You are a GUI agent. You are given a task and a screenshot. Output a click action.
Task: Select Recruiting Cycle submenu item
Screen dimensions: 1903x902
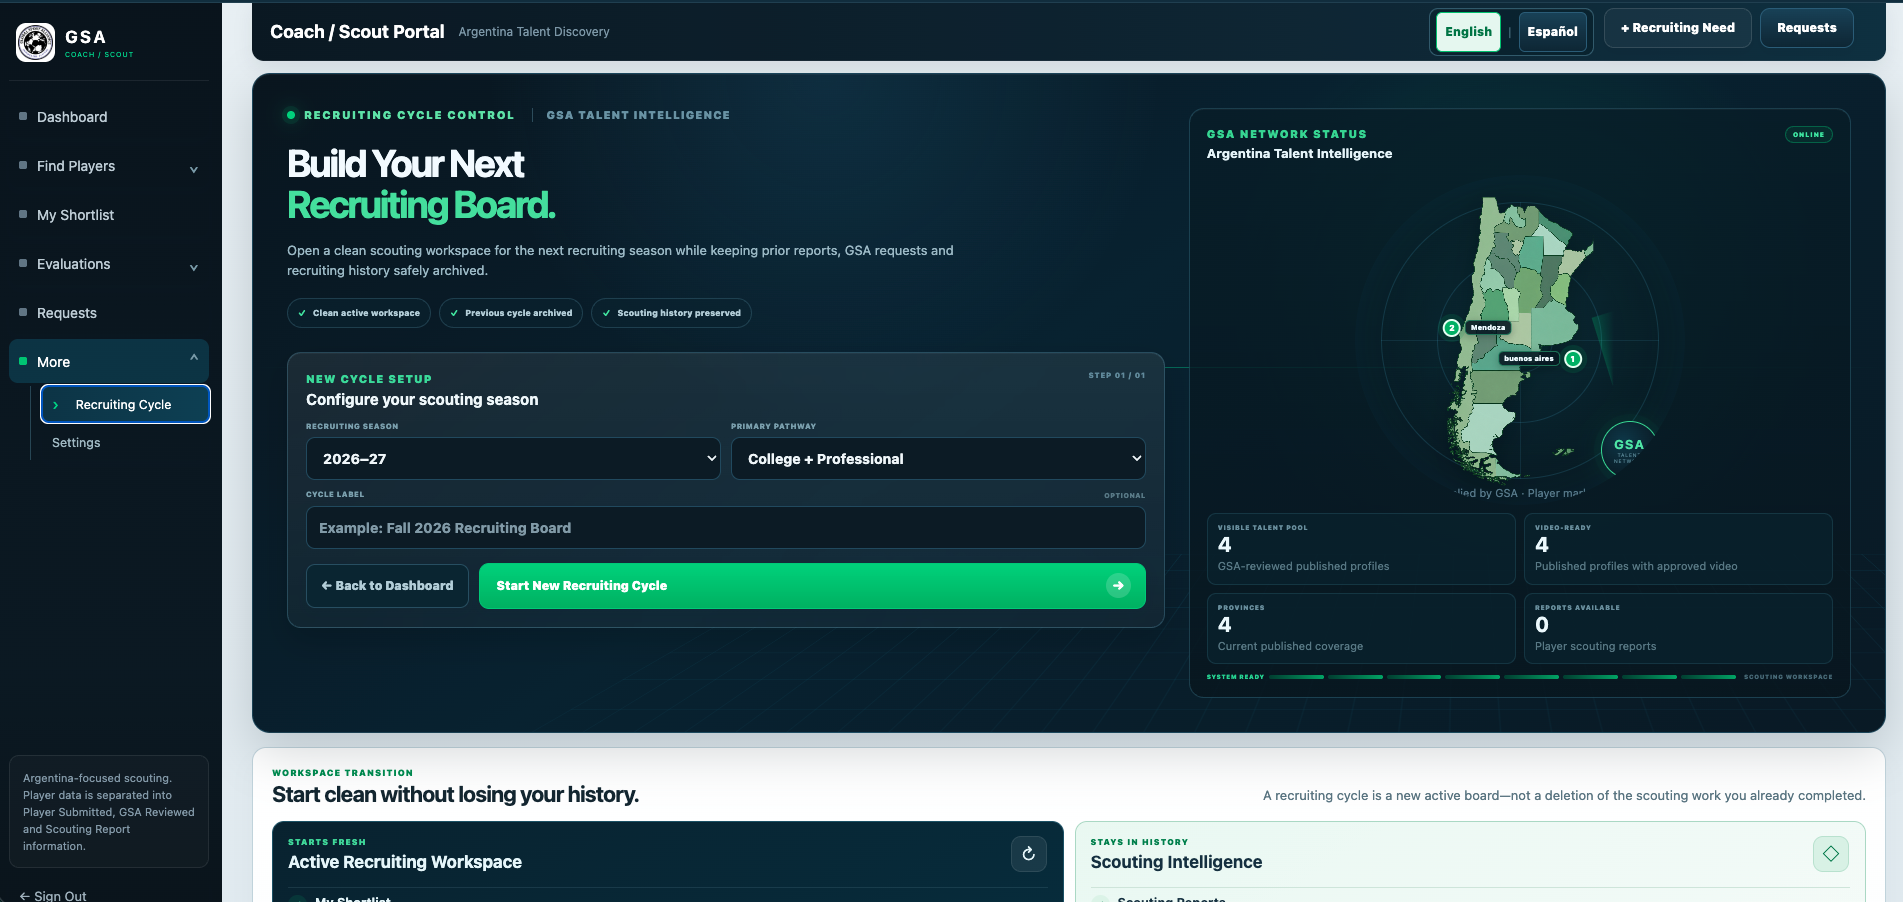click(x=125, y=405)
